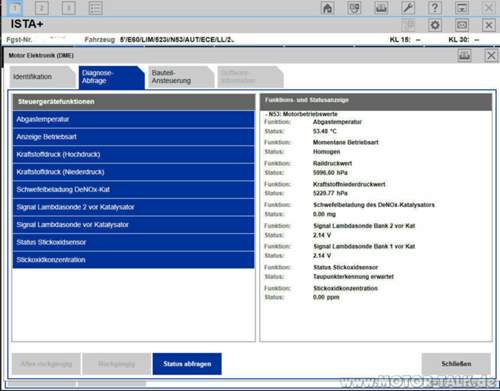Image resolution: width=500 pixels, height=391 pixels.
Task: Click the Schließen button
Action: coord(456,364)
